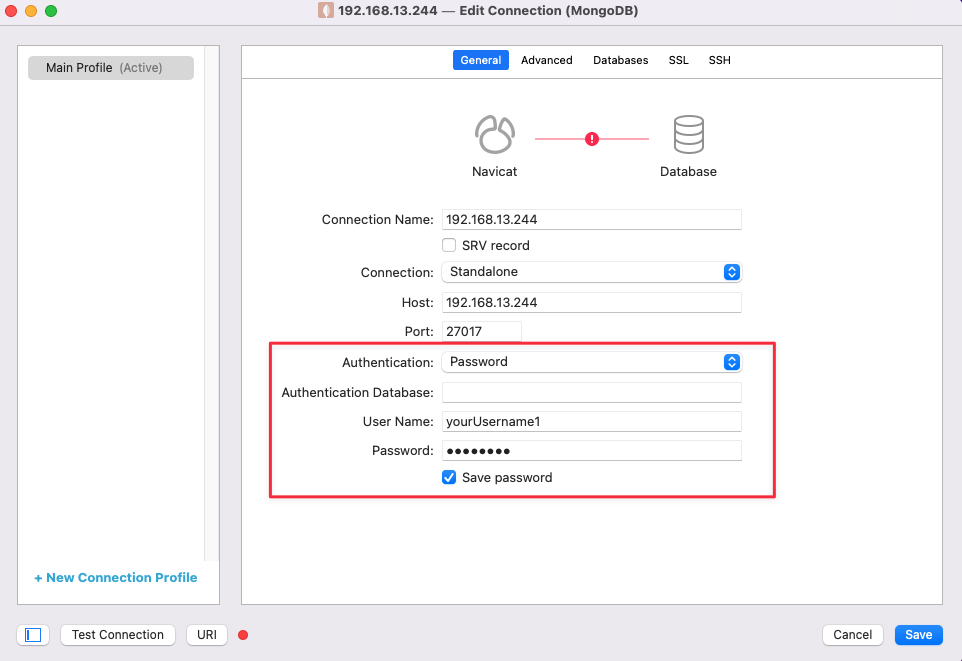Enable the SRV record checkbox
Image resolution: width=962 pixels, height=661 pixels.
(449, 245)
